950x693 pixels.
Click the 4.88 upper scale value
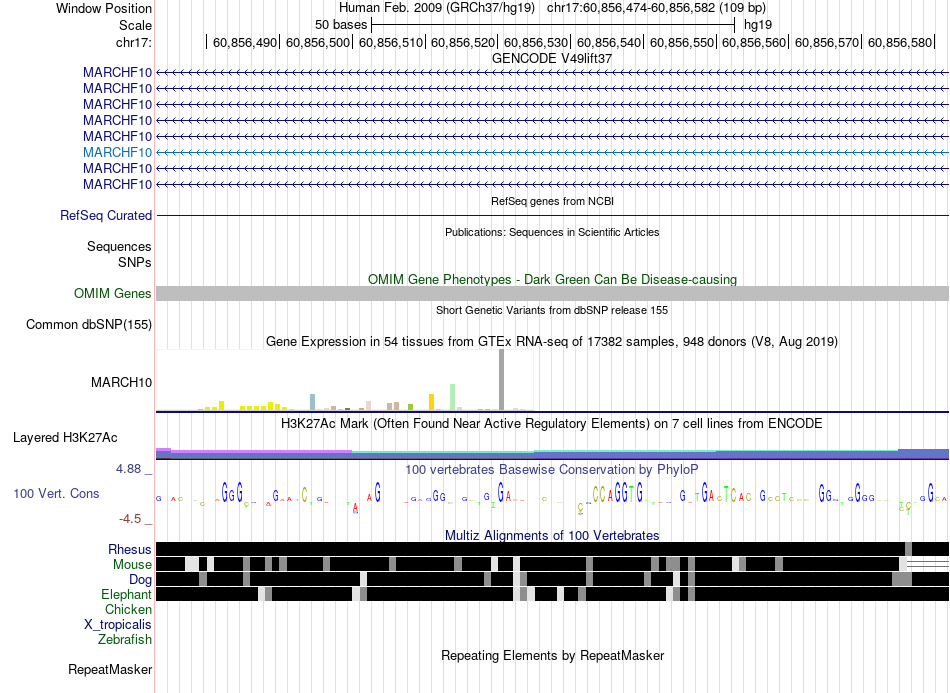[x=128, y=469]
